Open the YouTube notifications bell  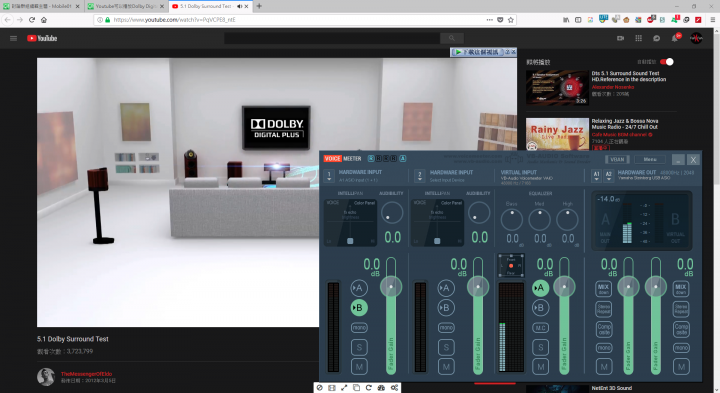(675, 39)
